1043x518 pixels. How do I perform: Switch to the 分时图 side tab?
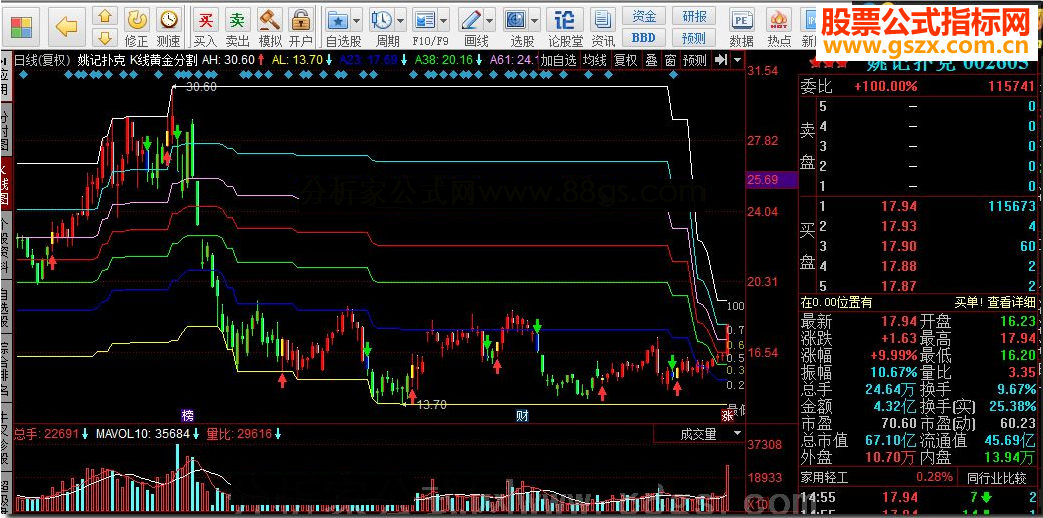[5, 130]
